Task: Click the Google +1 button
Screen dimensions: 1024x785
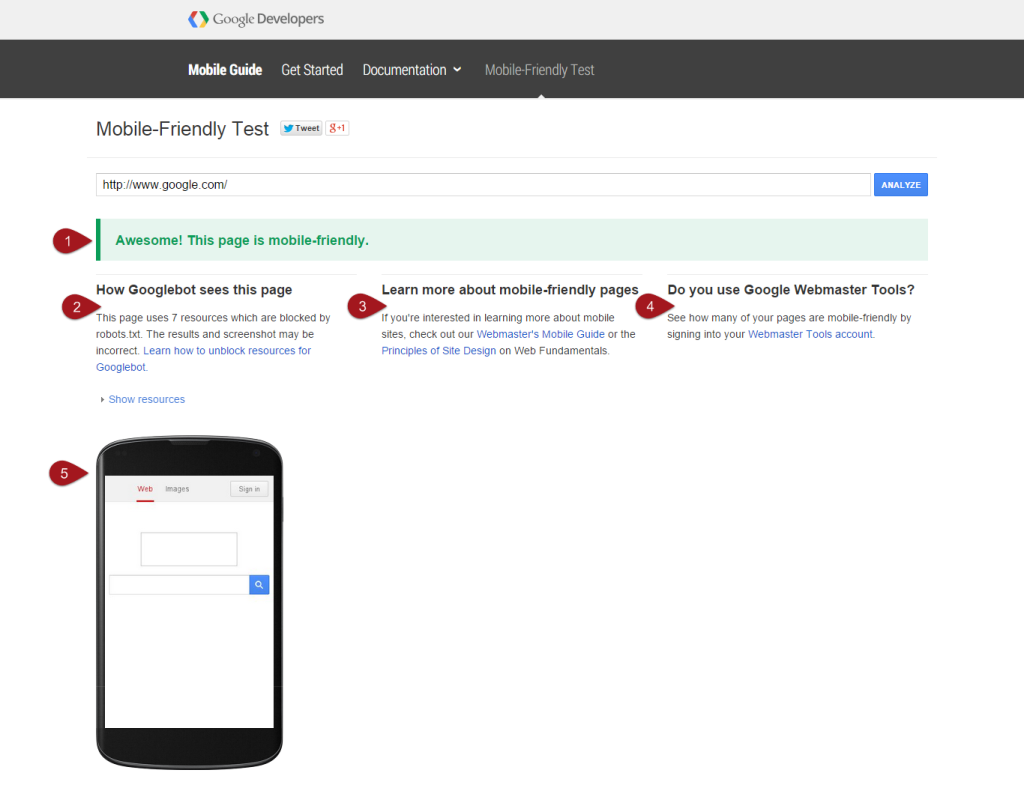Action: tap(337, 128)
